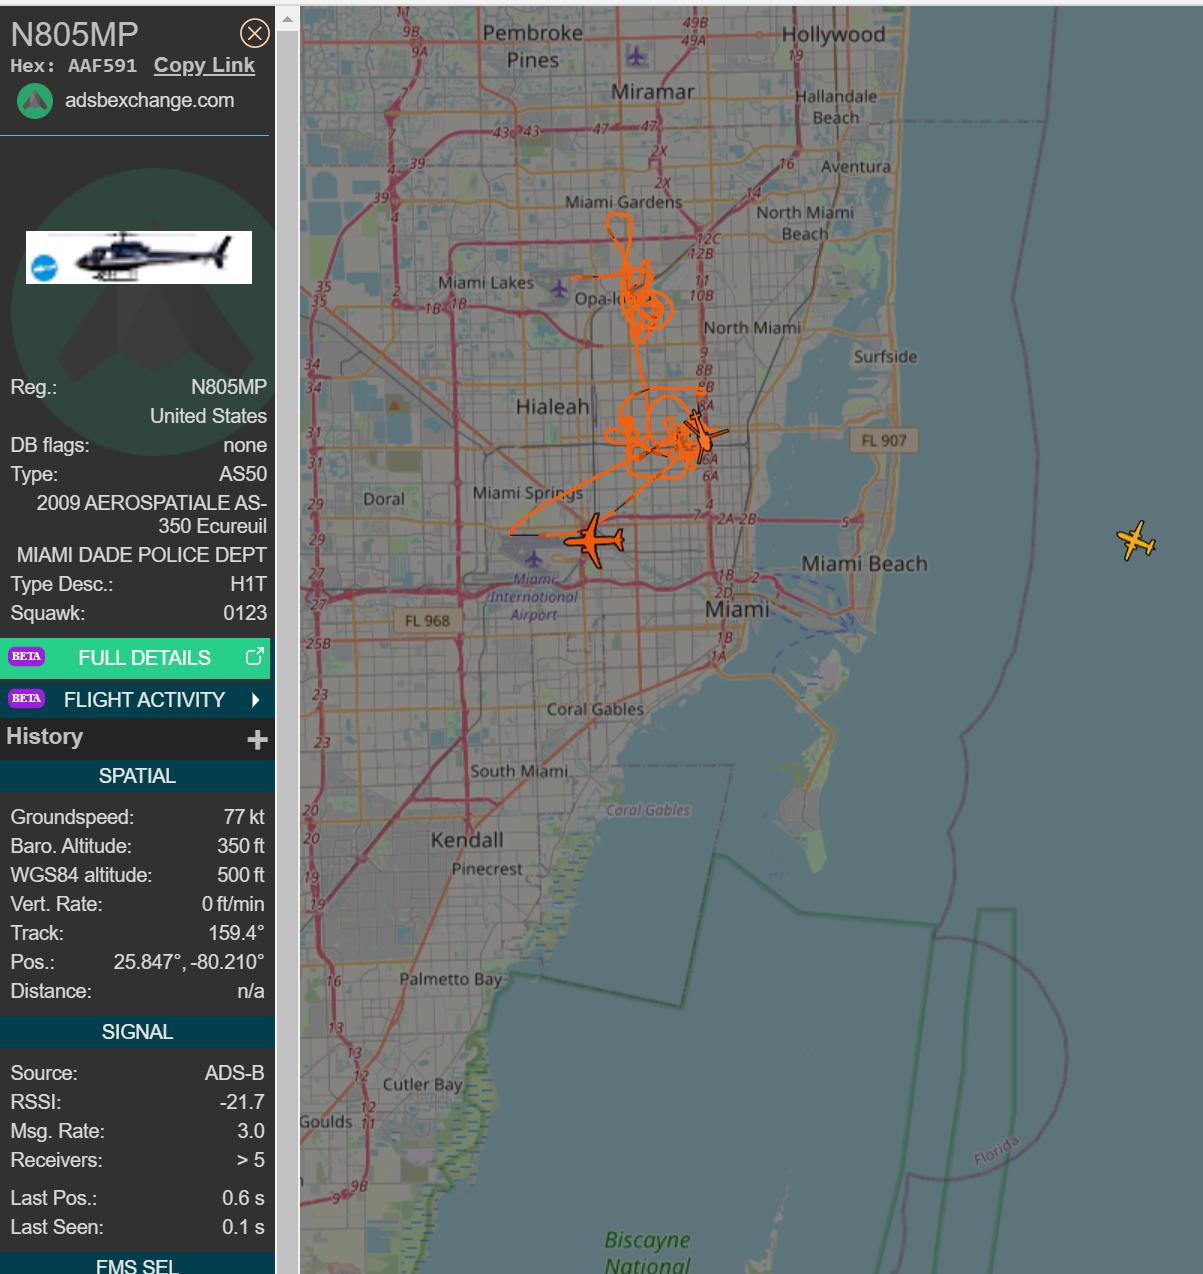Click the FL 907 road shield
Screen dimensions: 1203x1274
[x=884, y=440]
